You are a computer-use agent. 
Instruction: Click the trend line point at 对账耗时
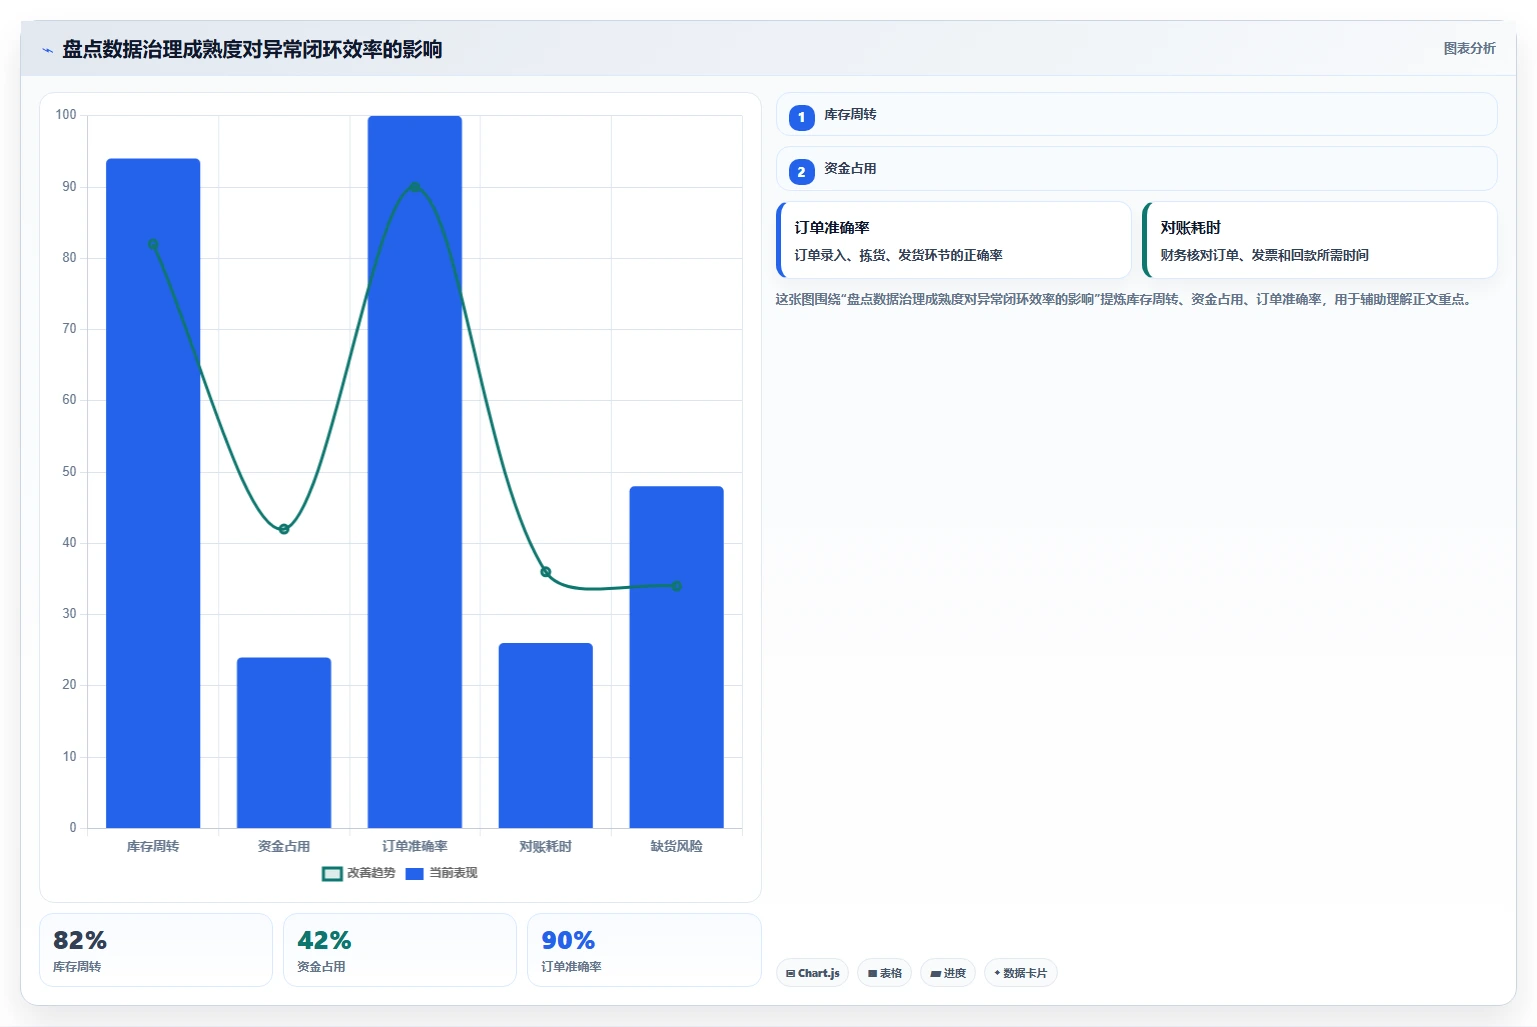click(546, 572)
